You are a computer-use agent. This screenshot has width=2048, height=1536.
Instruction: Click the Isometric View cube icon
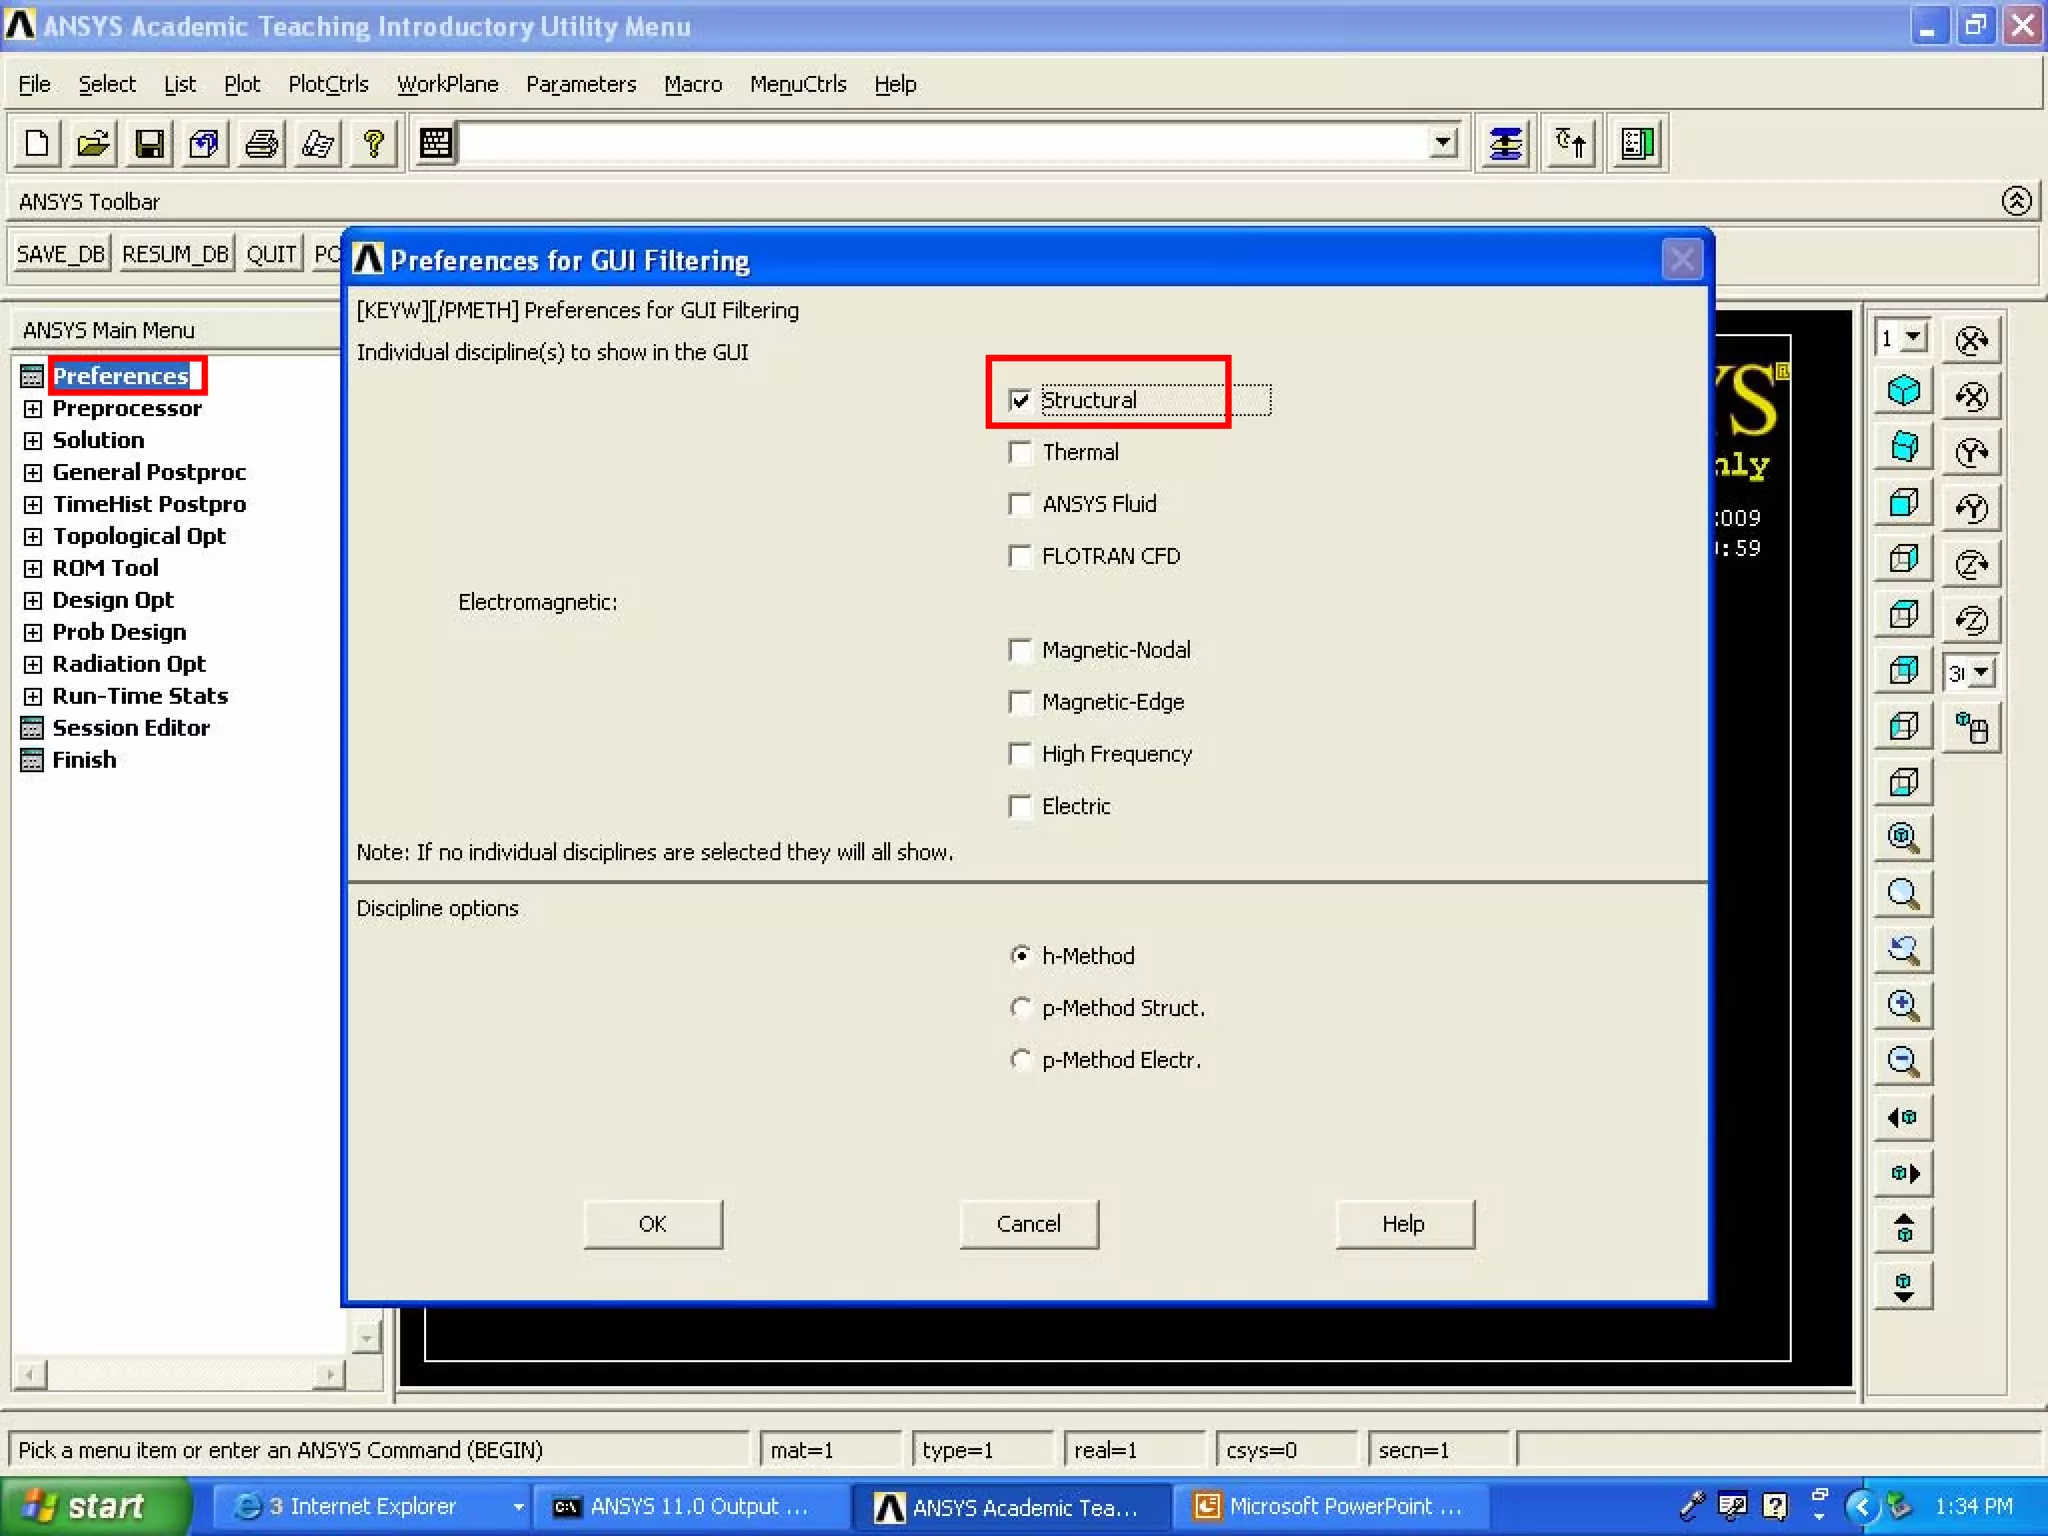tap(1903, 390)
